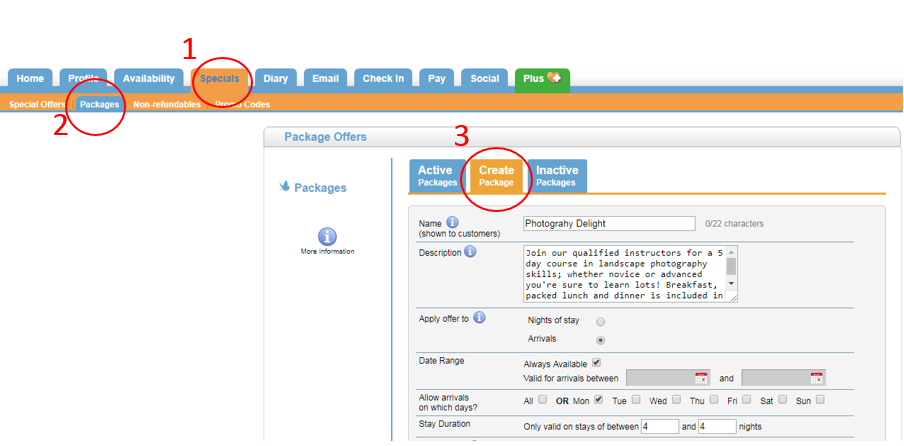Go to Non-refundables submenu link
The image size is (904, 446).
166,104
